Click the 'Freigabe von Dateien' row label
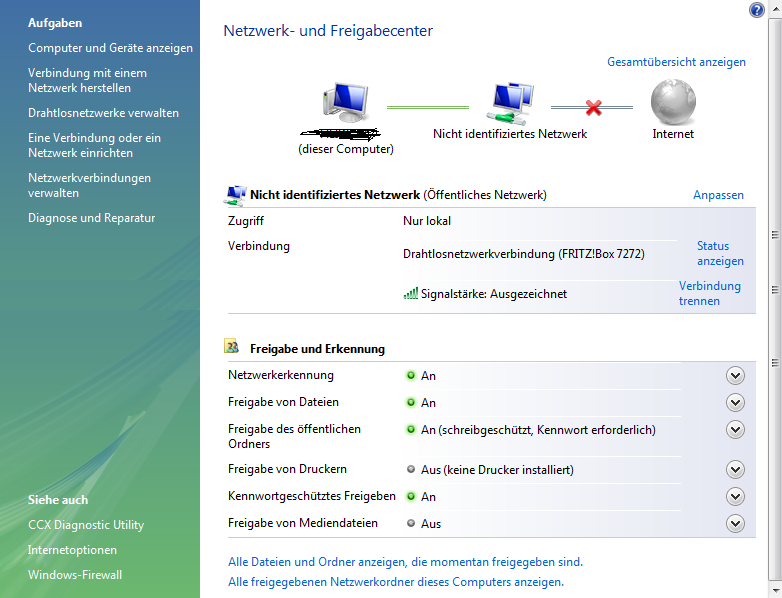Image resolution: width=782 pixels, height=598 pixels. 283,402
